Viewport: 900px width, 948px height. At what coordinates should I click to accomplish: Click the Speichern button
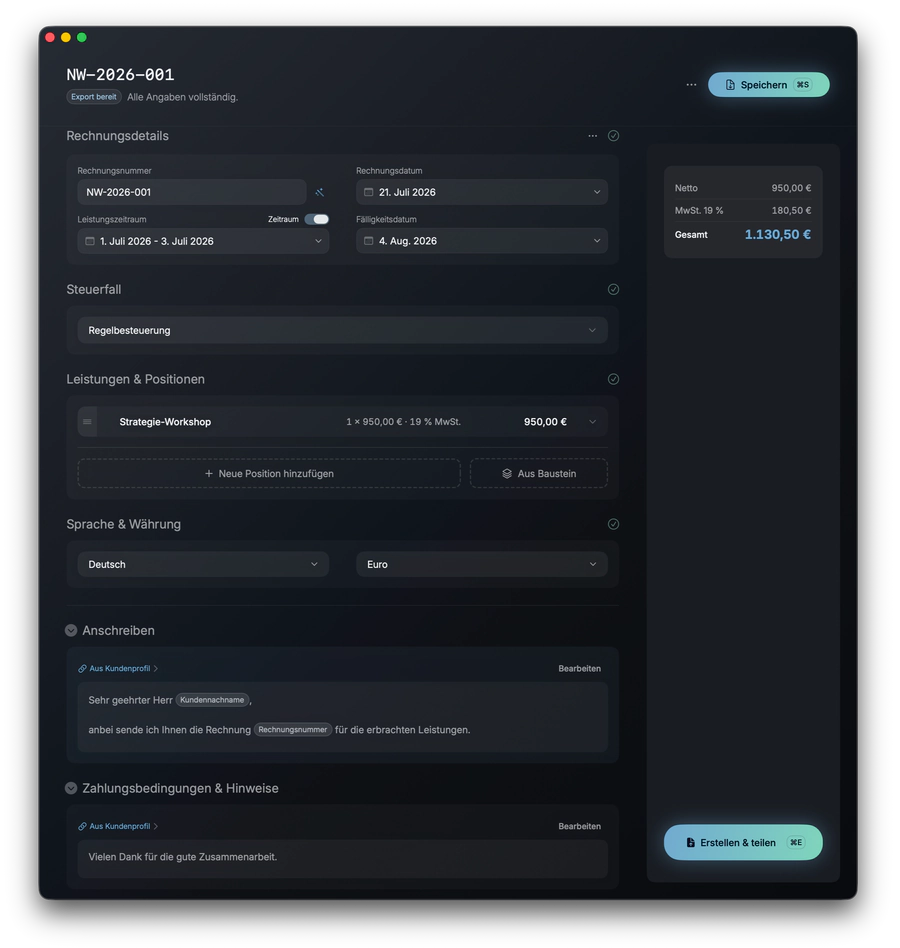[768, 85]
